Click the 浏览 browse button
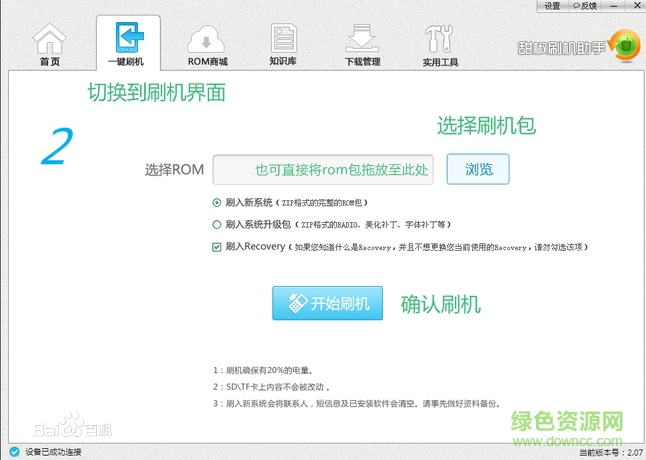This screenshot has height=460, width=646. pos(478,169)
